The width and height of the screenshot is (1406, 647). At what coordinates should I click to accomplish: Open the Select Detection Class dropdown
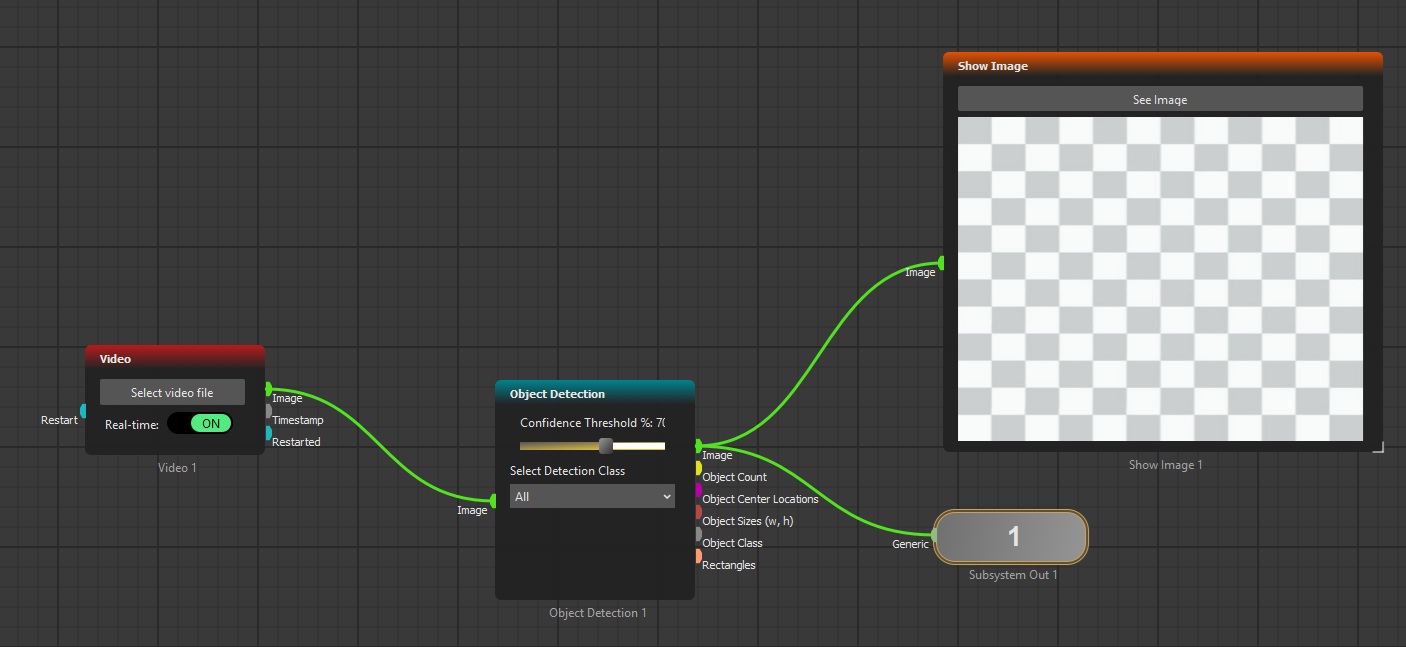(x=592, y=496)
